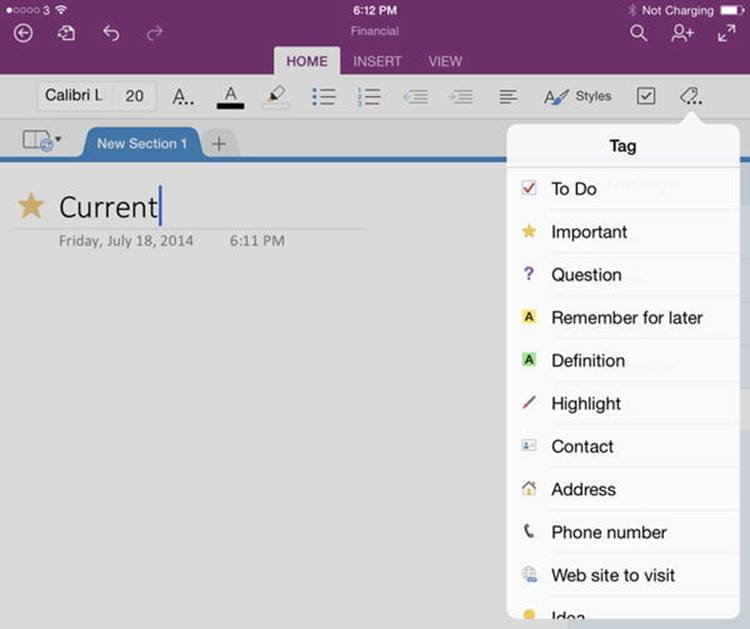750x629 pixels.
Task: Select the highlighter pen tool
Action: [x=276, y=96]
